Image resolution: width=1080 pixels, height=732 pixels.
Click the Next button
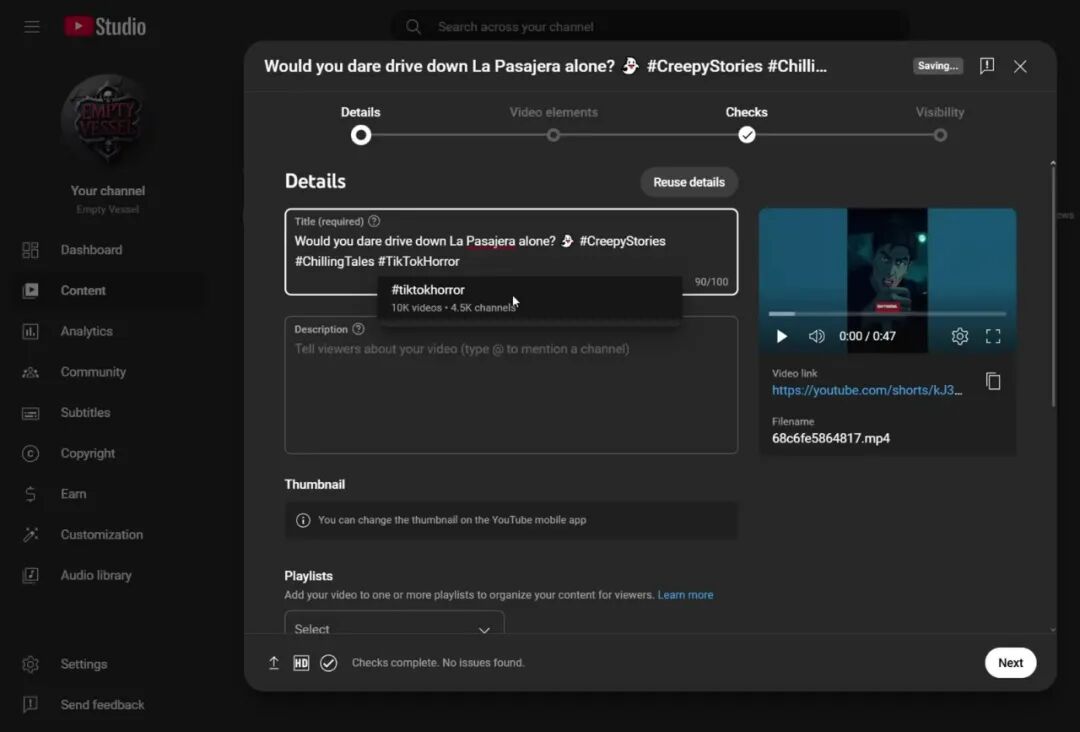coord(1010,663)
